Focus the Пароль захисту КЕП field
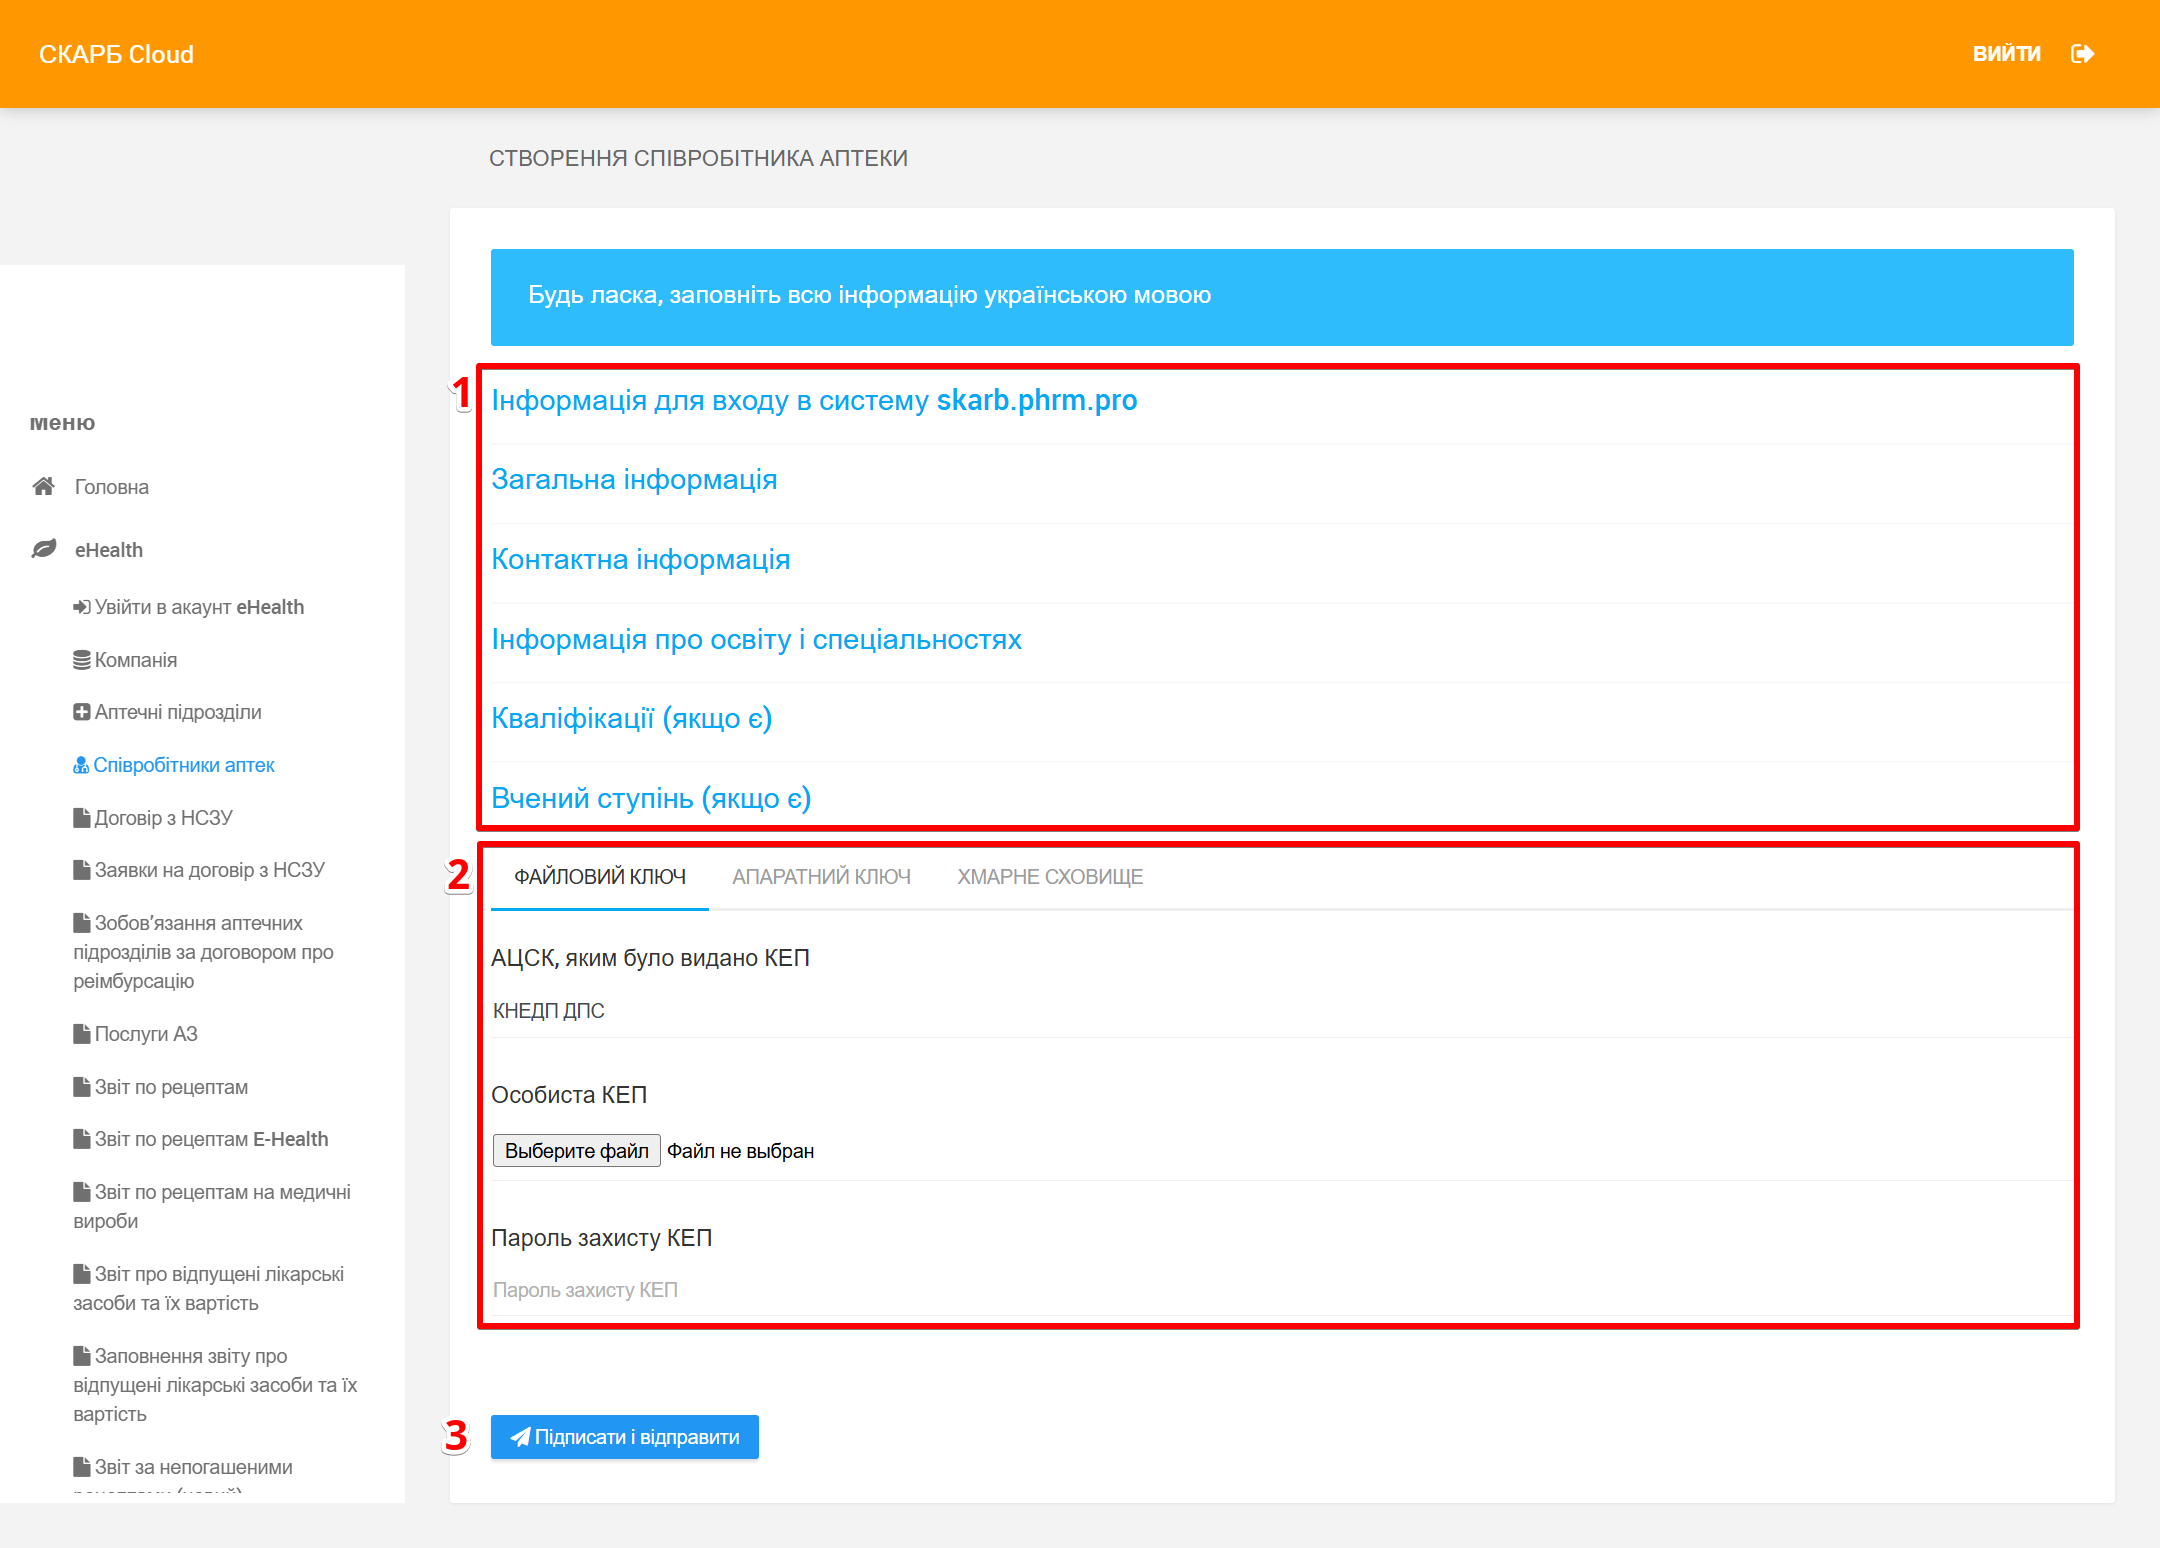Viewport: 2160px width, 1548px height. point(1280,1290)
